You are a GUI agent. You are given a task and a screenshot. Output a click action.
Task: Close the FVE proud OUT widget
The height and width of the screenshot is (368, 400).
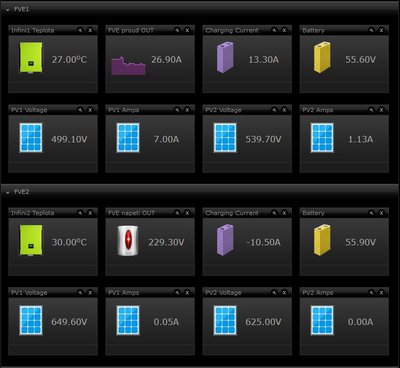[x=187, y=30]
